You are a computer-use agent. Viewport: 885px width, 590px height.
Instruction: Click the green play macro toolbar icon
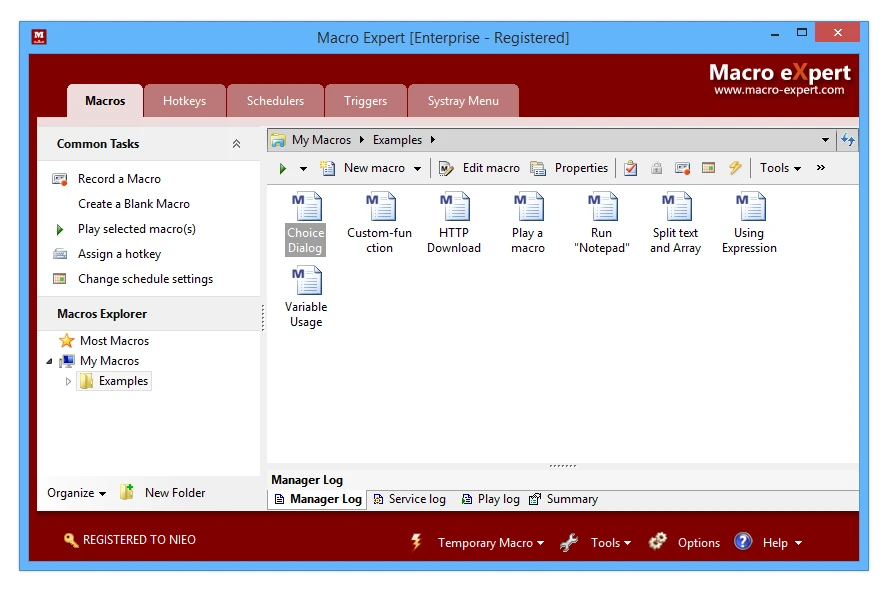(283, 169)
